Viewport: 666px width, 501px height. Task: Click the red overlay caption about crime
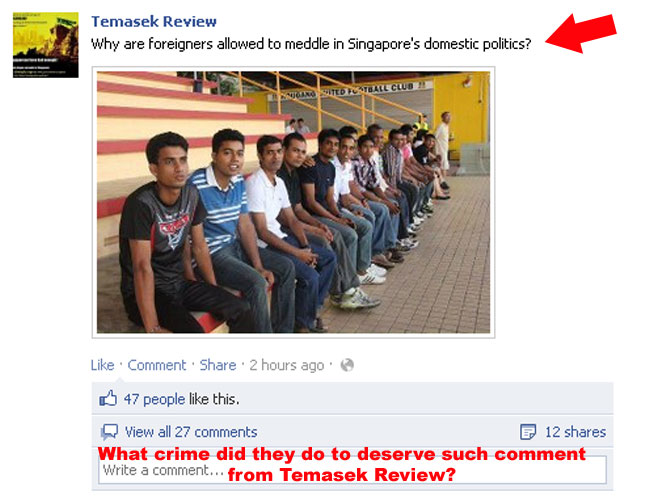342,464
